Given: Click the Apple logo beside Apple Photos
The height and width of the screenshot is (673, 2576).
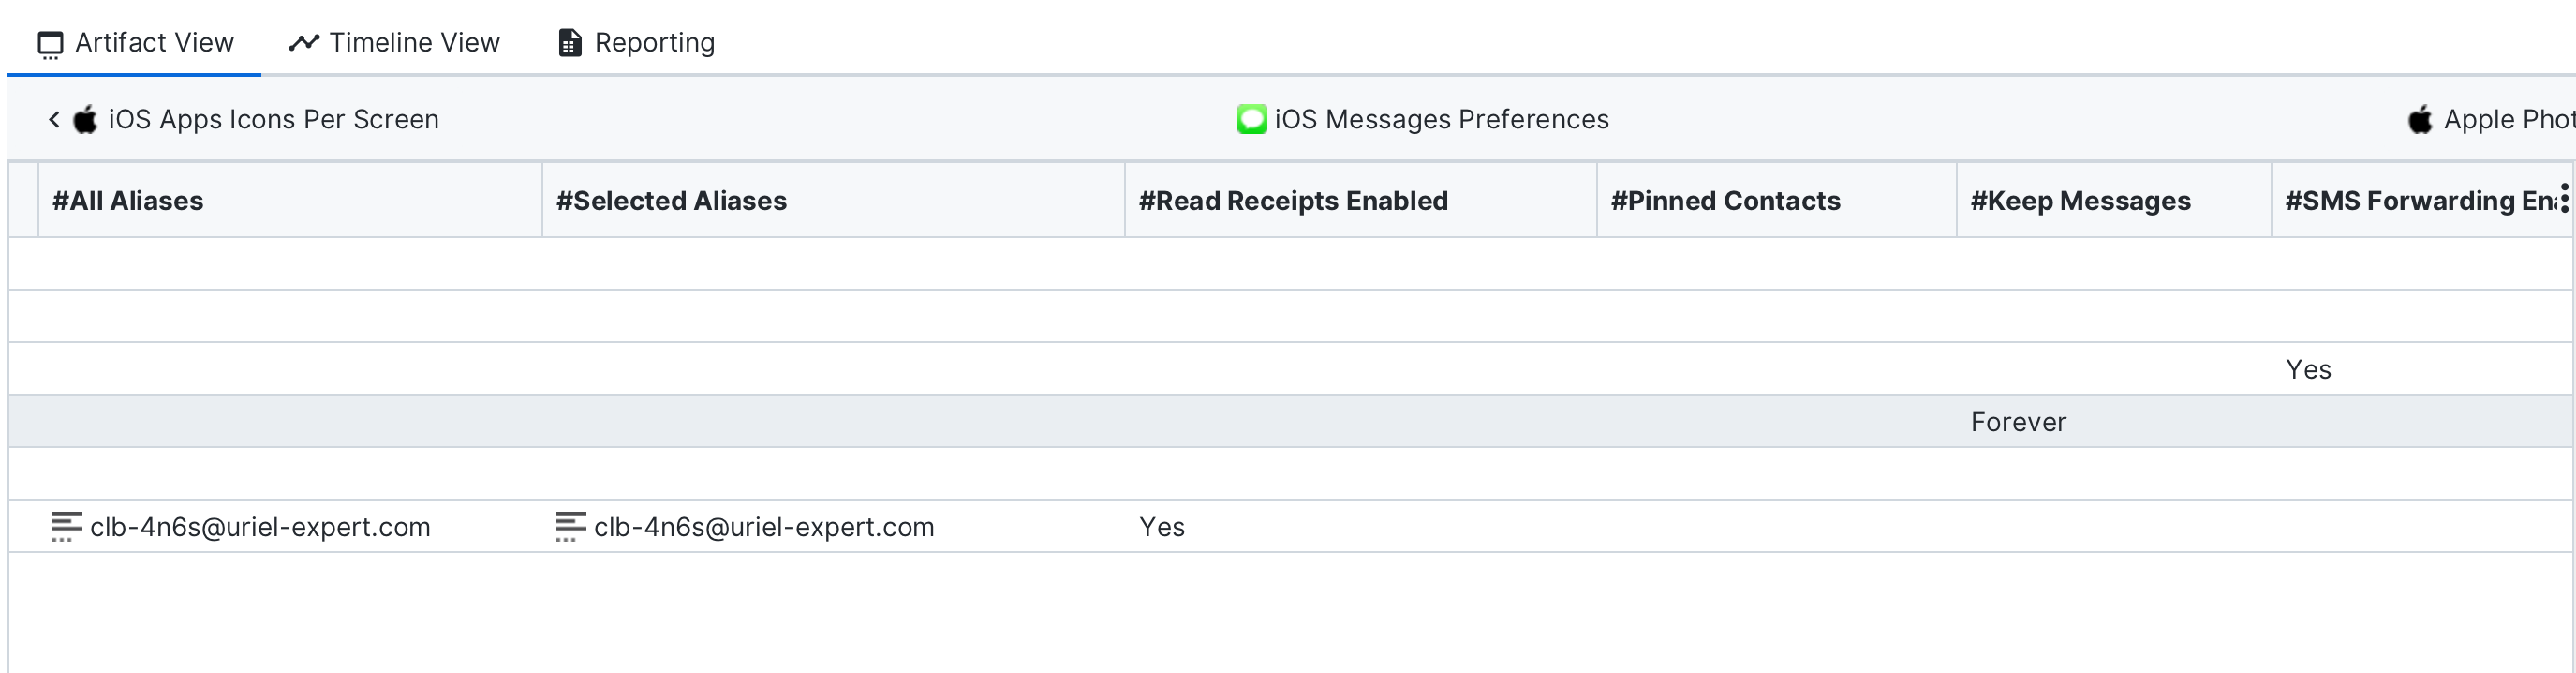Looking at the screenshot, I should pos(2420,119).
